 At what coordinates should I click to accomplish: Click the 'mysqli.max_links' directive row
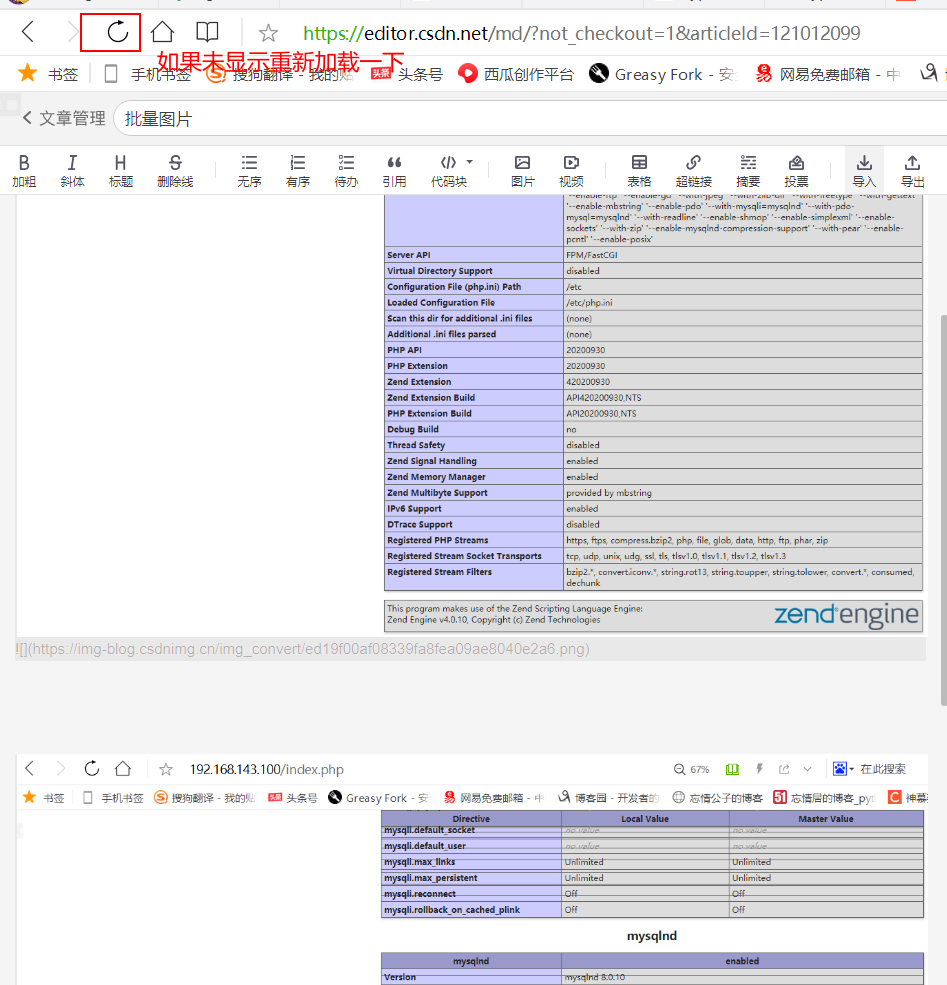[x=652, y=862]
